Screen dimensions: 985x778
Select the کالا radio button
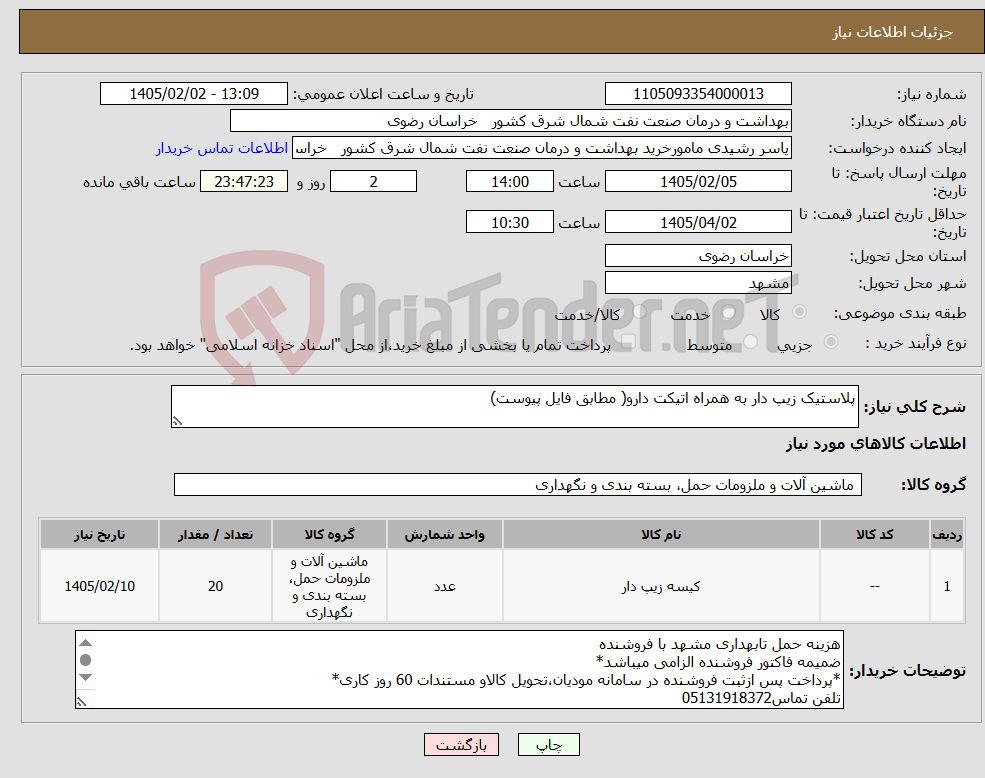[800, 312]
